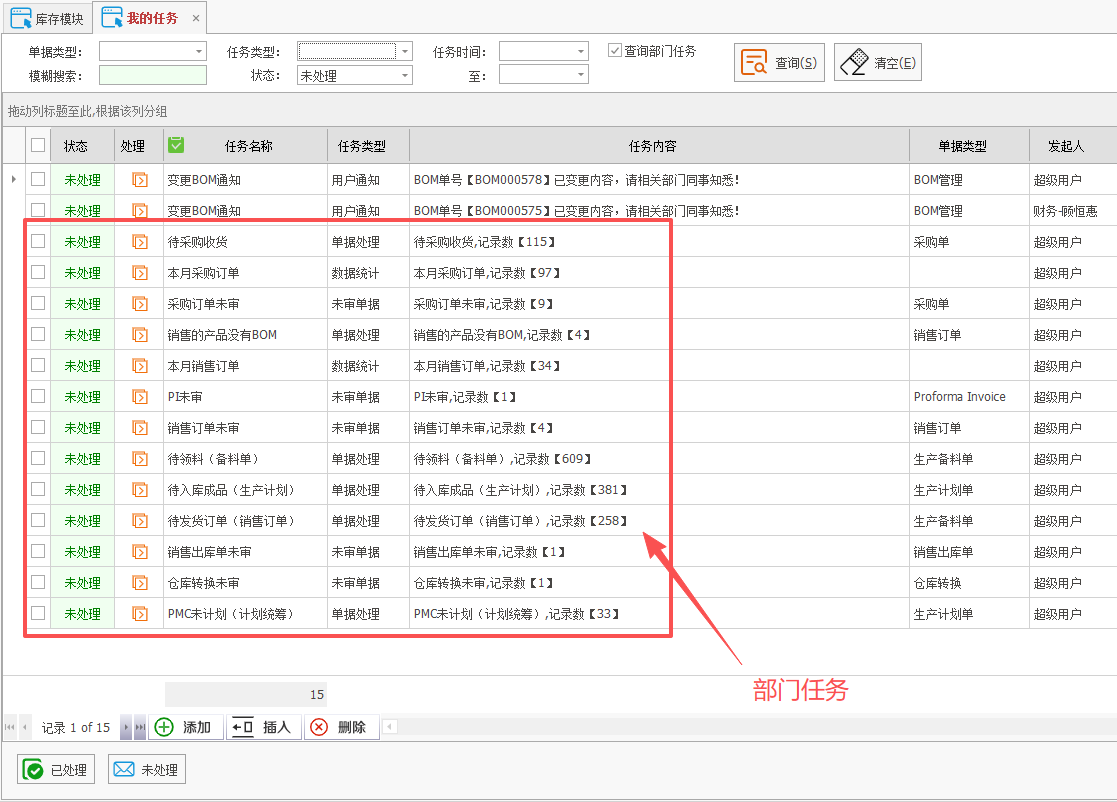Click the process icon for 变更BOM通知 task
The image size is (1117, 802).
tap(139, 179)
